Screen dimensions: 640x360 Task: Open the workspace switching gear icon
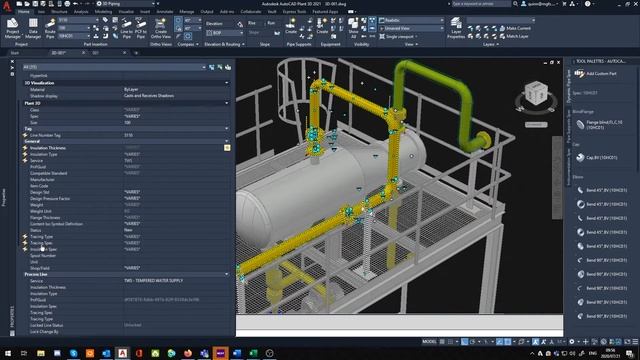(x=572, y=342)
